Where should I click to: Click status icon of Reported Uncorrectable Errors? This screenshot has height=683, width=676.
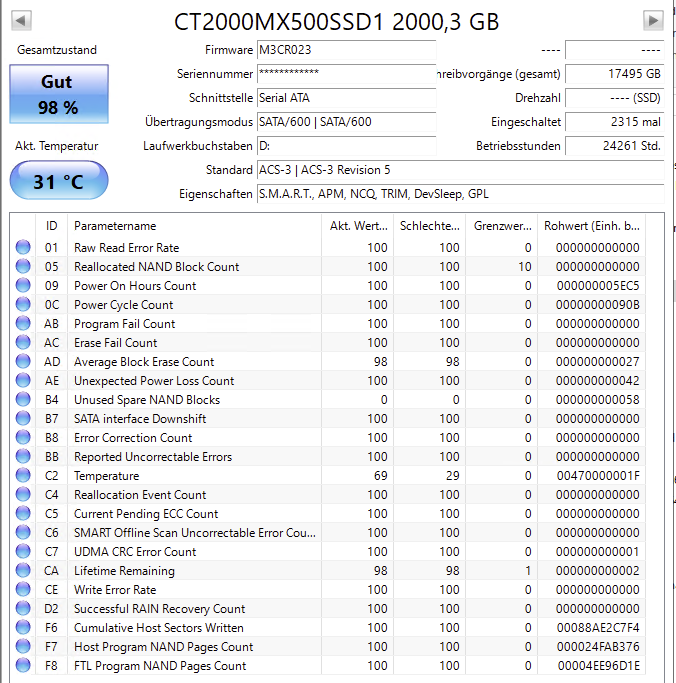coord(23,456)
